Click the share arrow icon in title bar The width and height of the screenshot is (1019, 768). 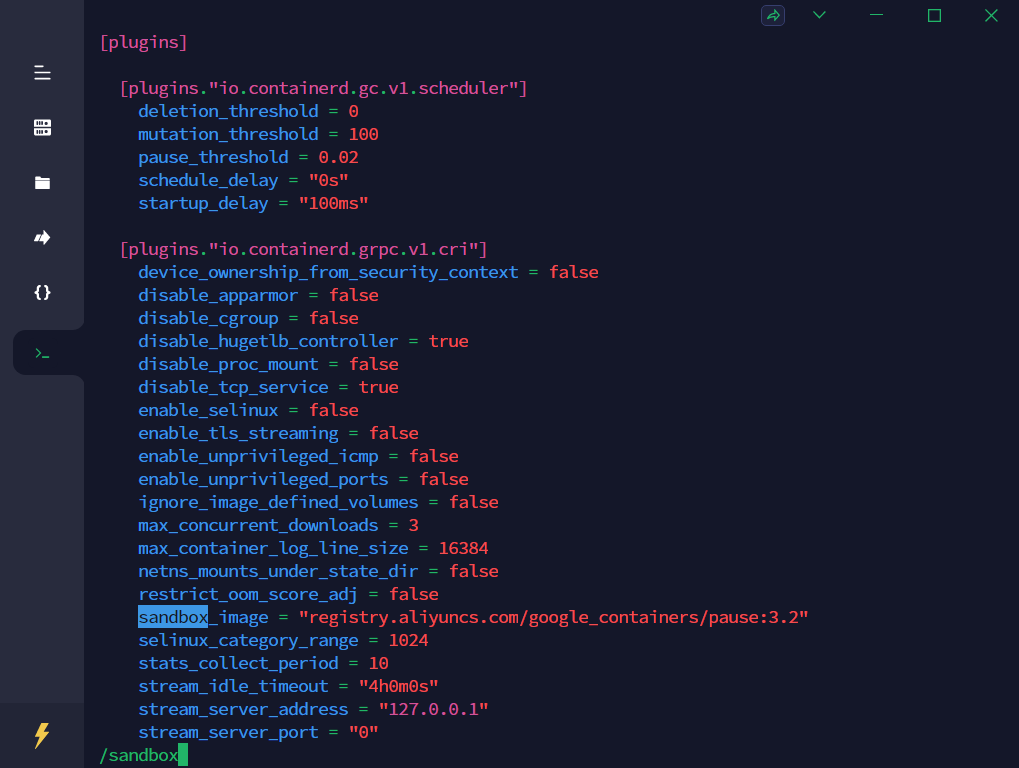click(x=772, y=15)
